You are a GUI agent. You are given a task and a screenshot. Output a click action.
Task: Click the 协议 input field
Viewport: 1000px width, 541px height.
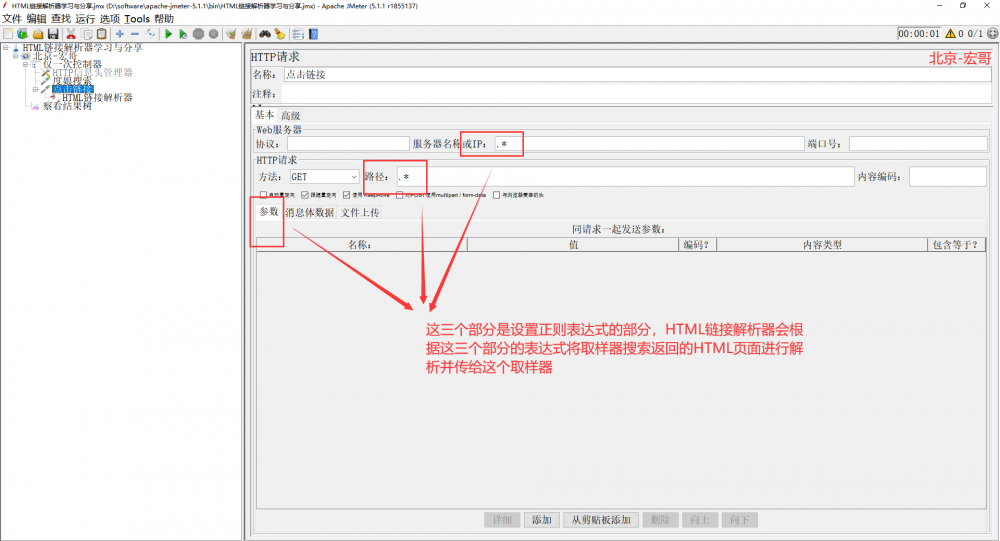(x=348, y=144)
